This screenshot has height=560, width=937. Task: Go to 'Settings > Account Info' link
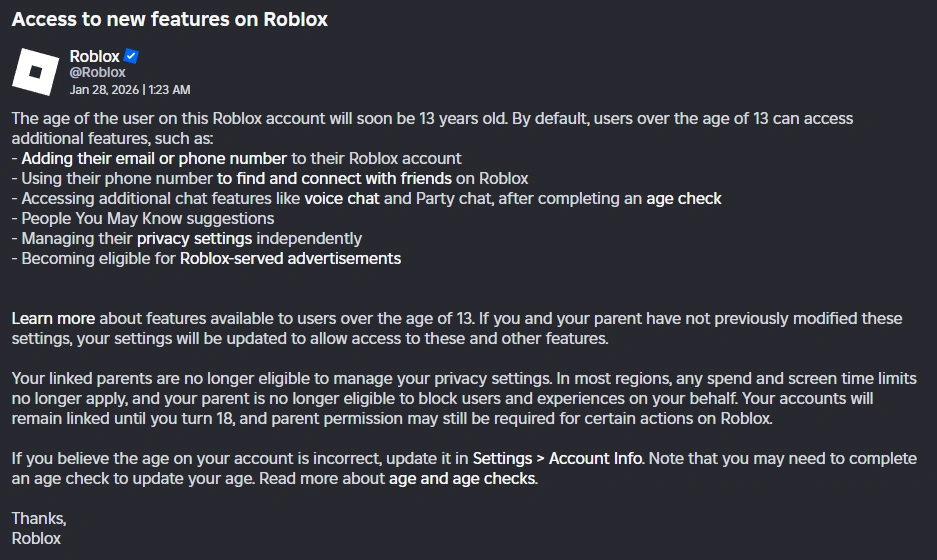[558, 458]
